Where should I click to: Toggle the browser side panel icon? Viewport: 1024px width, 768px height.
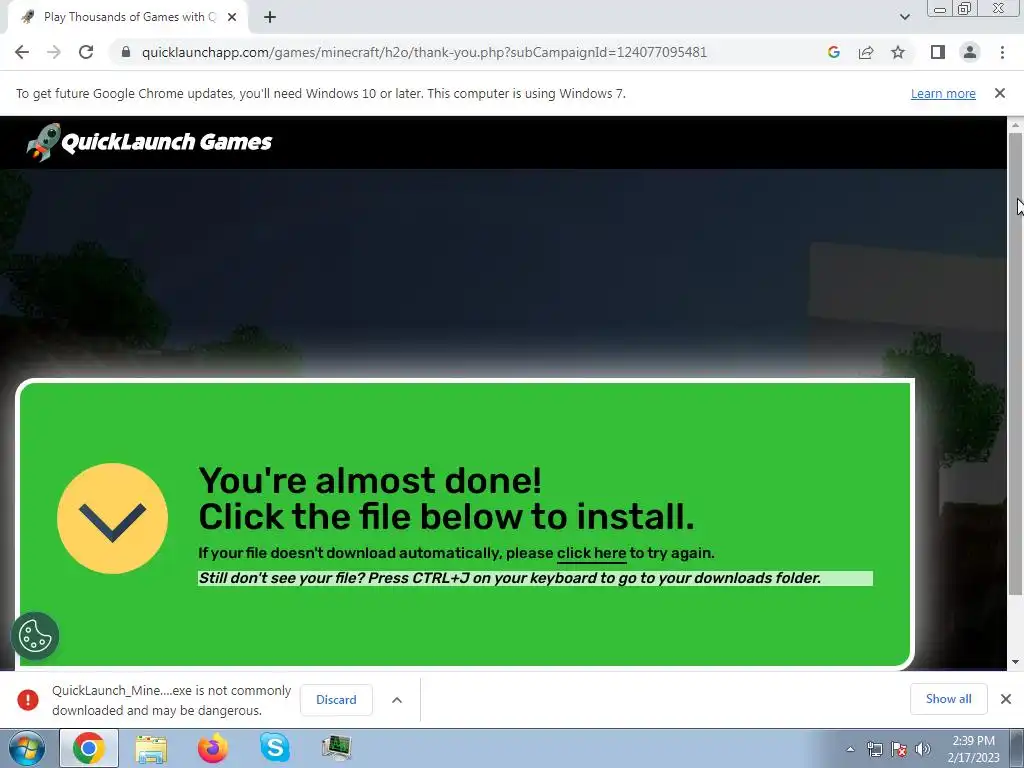point(938,52)
